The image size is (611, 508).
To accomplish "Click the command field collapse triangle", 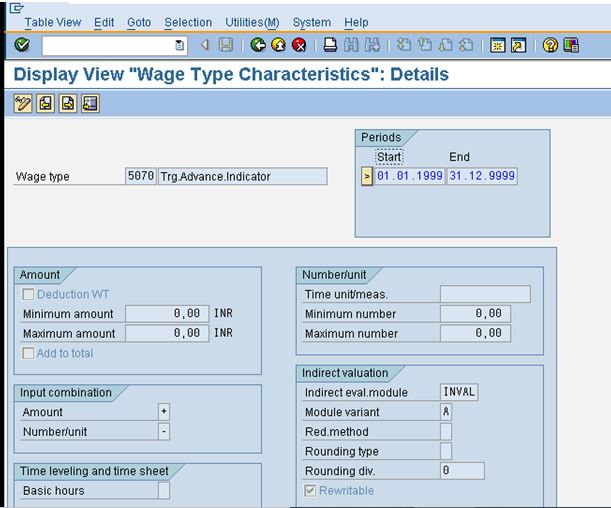I will point(205,45).
